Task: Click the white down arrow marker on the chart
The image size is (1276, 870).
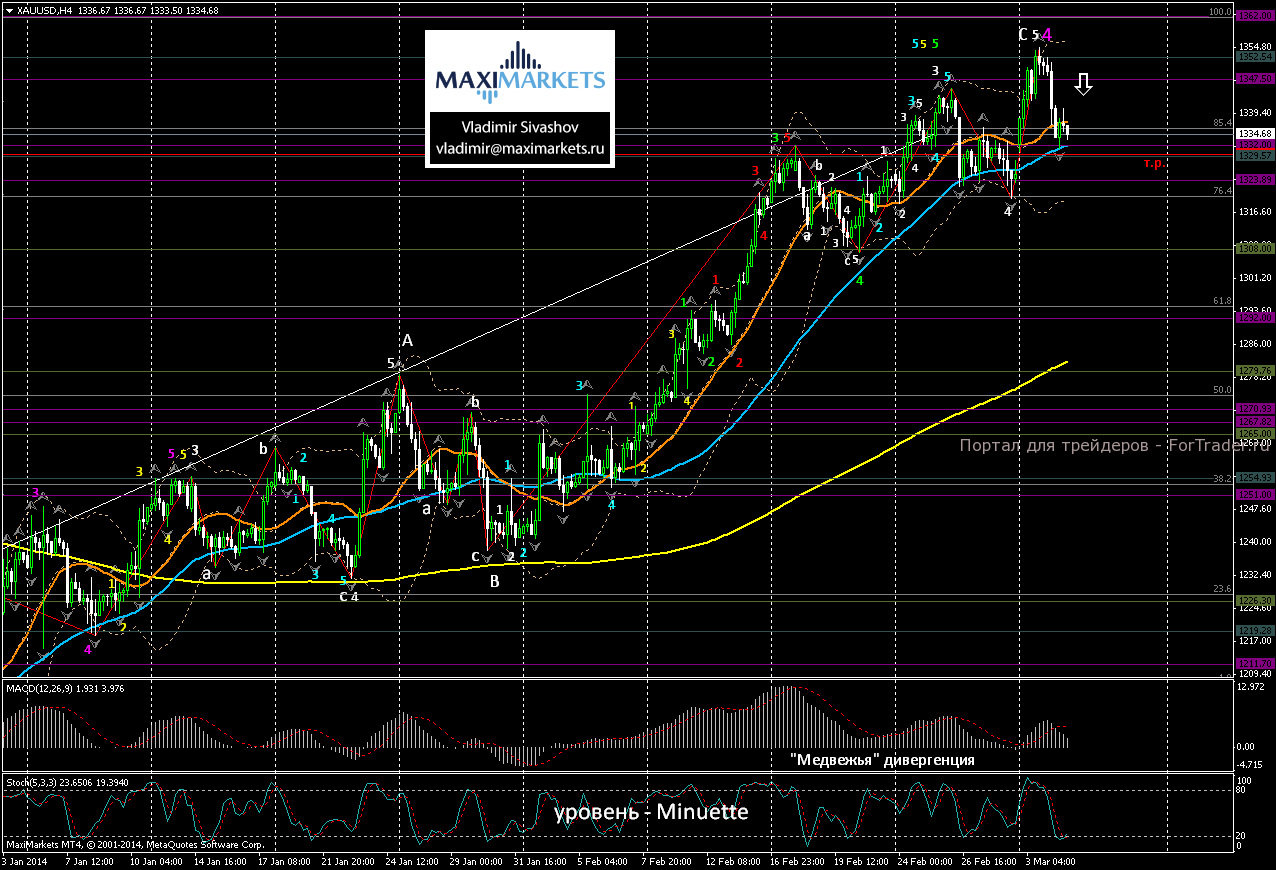Action: (1083, 84)
